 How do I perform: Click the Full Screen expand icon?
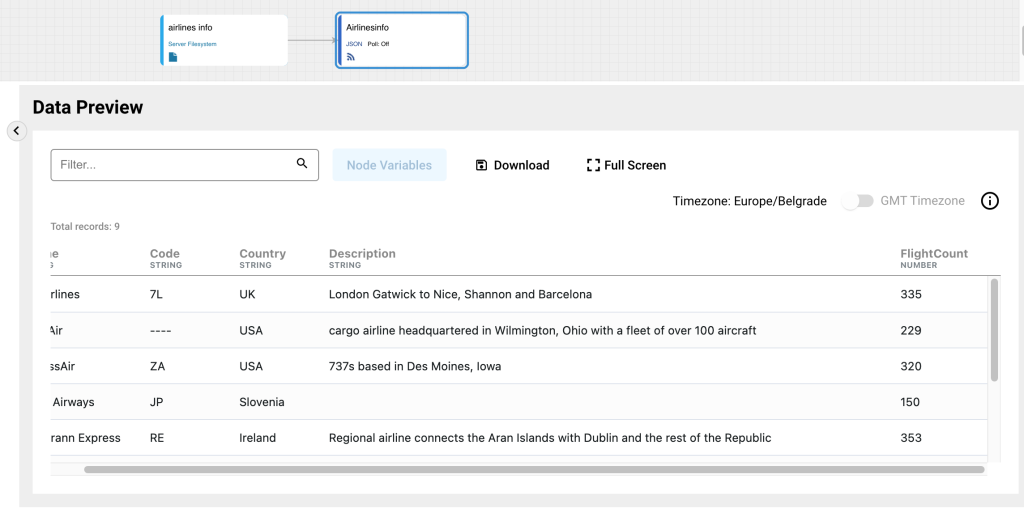[x=593, y=165]
